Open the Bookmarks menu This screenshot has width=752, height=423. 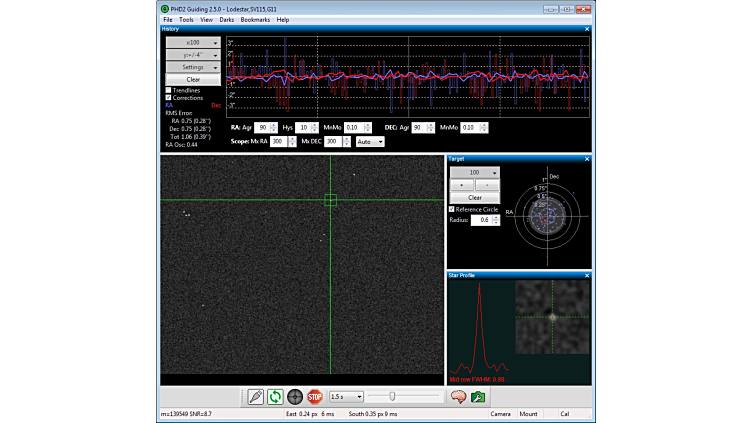coord(255,19)
